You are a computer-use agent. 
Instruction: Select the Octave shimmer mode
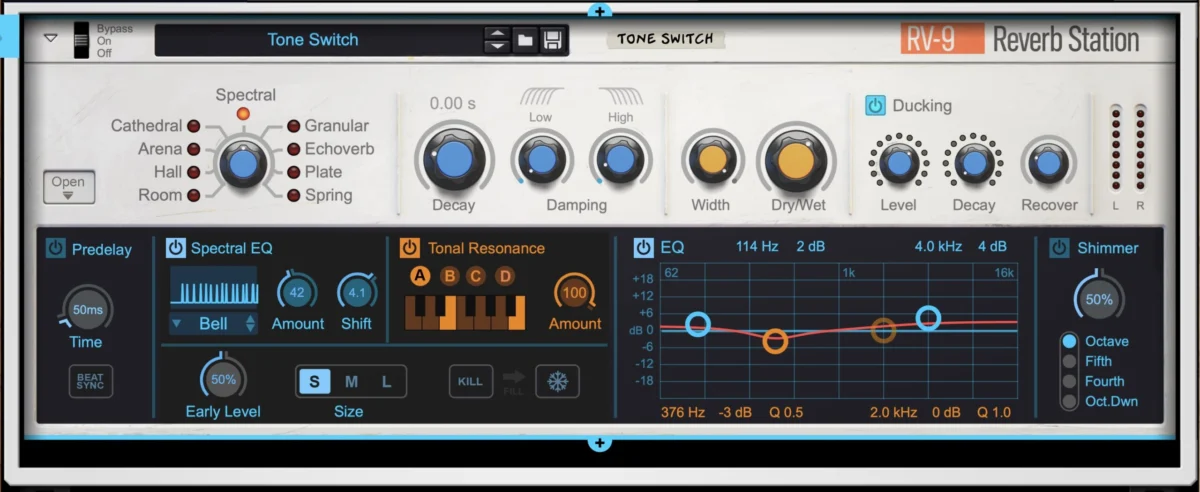1070,341
